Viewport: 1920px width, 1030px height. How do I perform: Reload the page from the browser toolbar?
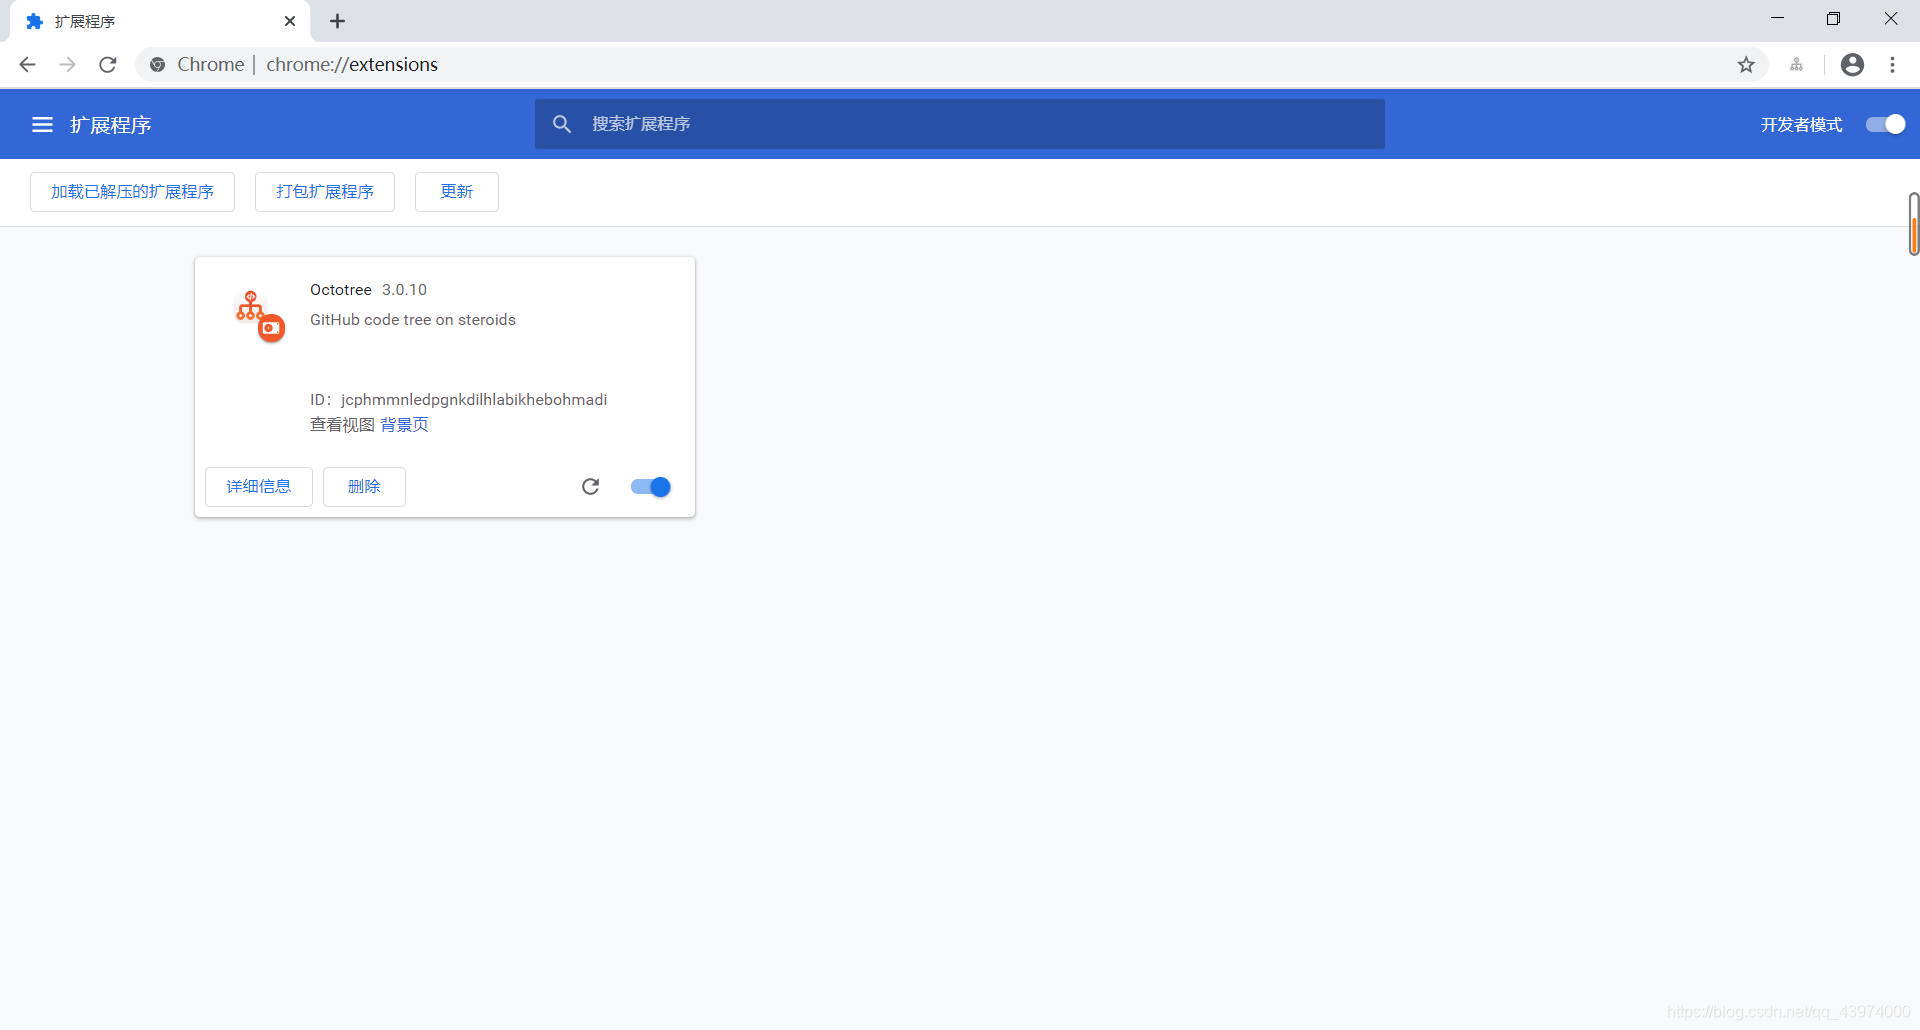coord(108,65)
